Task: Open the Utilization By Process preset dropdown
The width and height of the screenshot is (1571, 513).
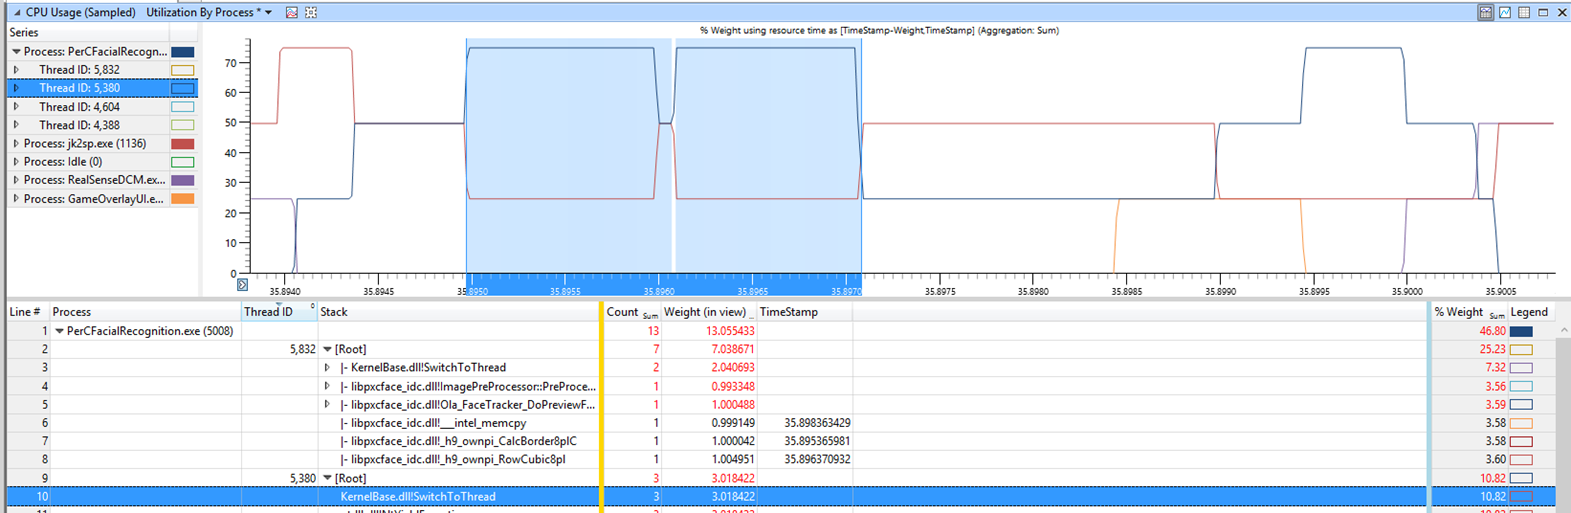Action: point(269,13)
